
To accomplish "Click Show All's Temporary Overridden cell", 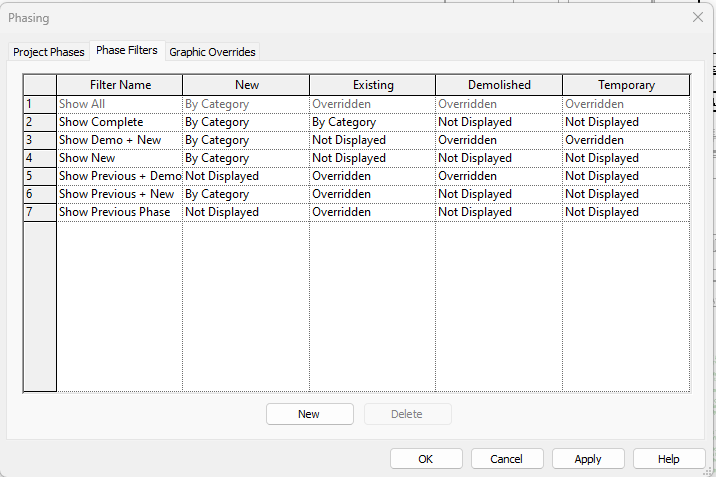I will click(626, 104).
